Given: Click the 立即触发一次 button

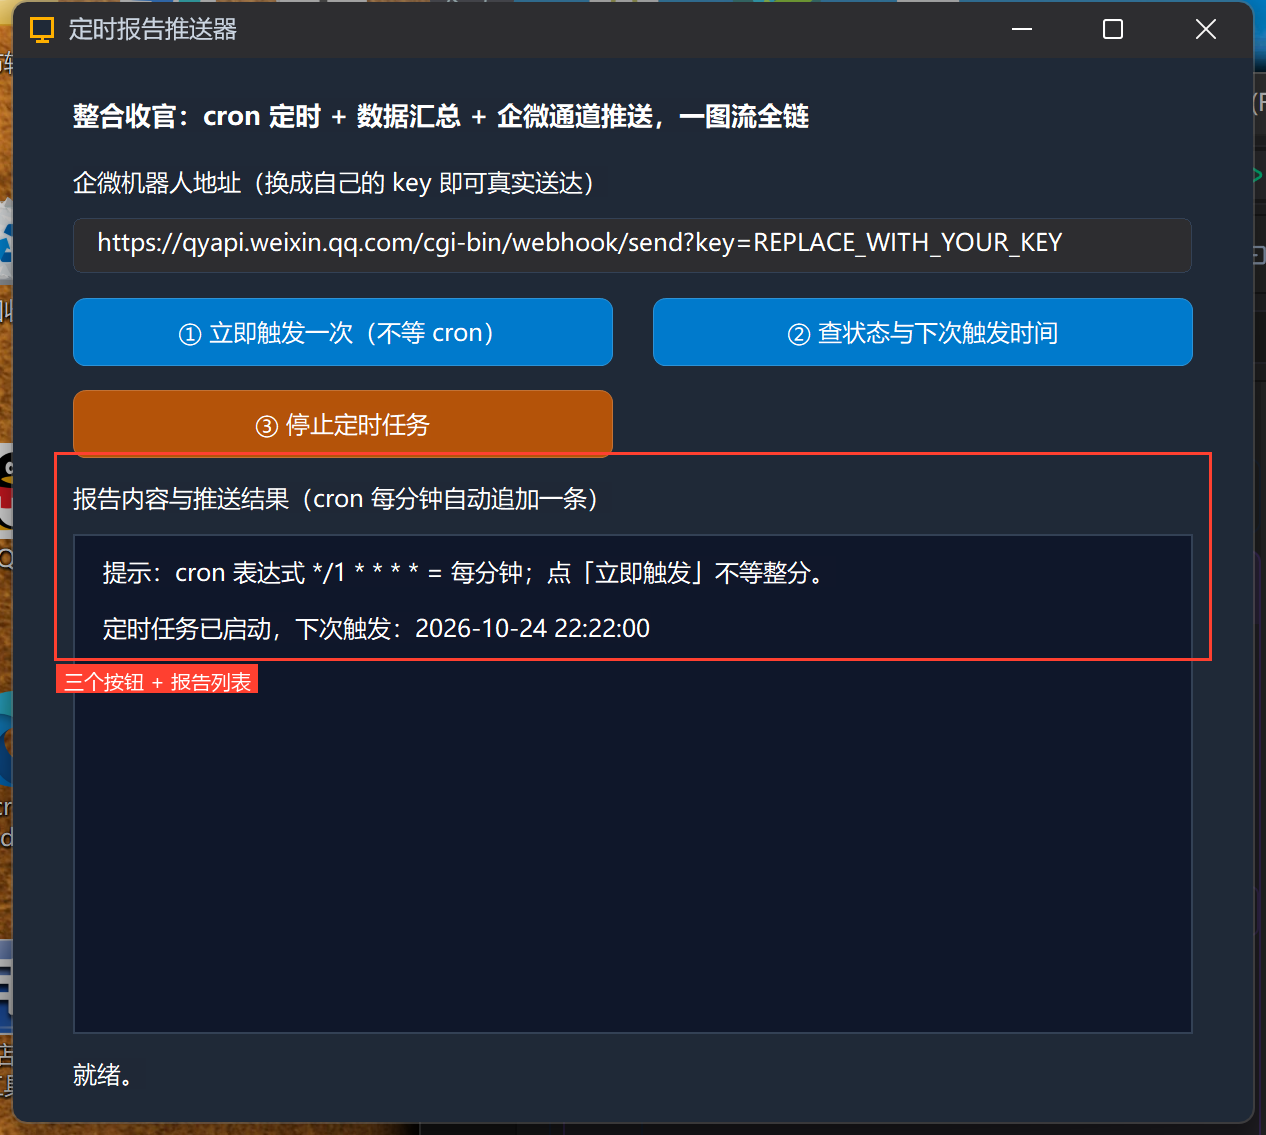Looking at the screenshot, I should (342, 332).
